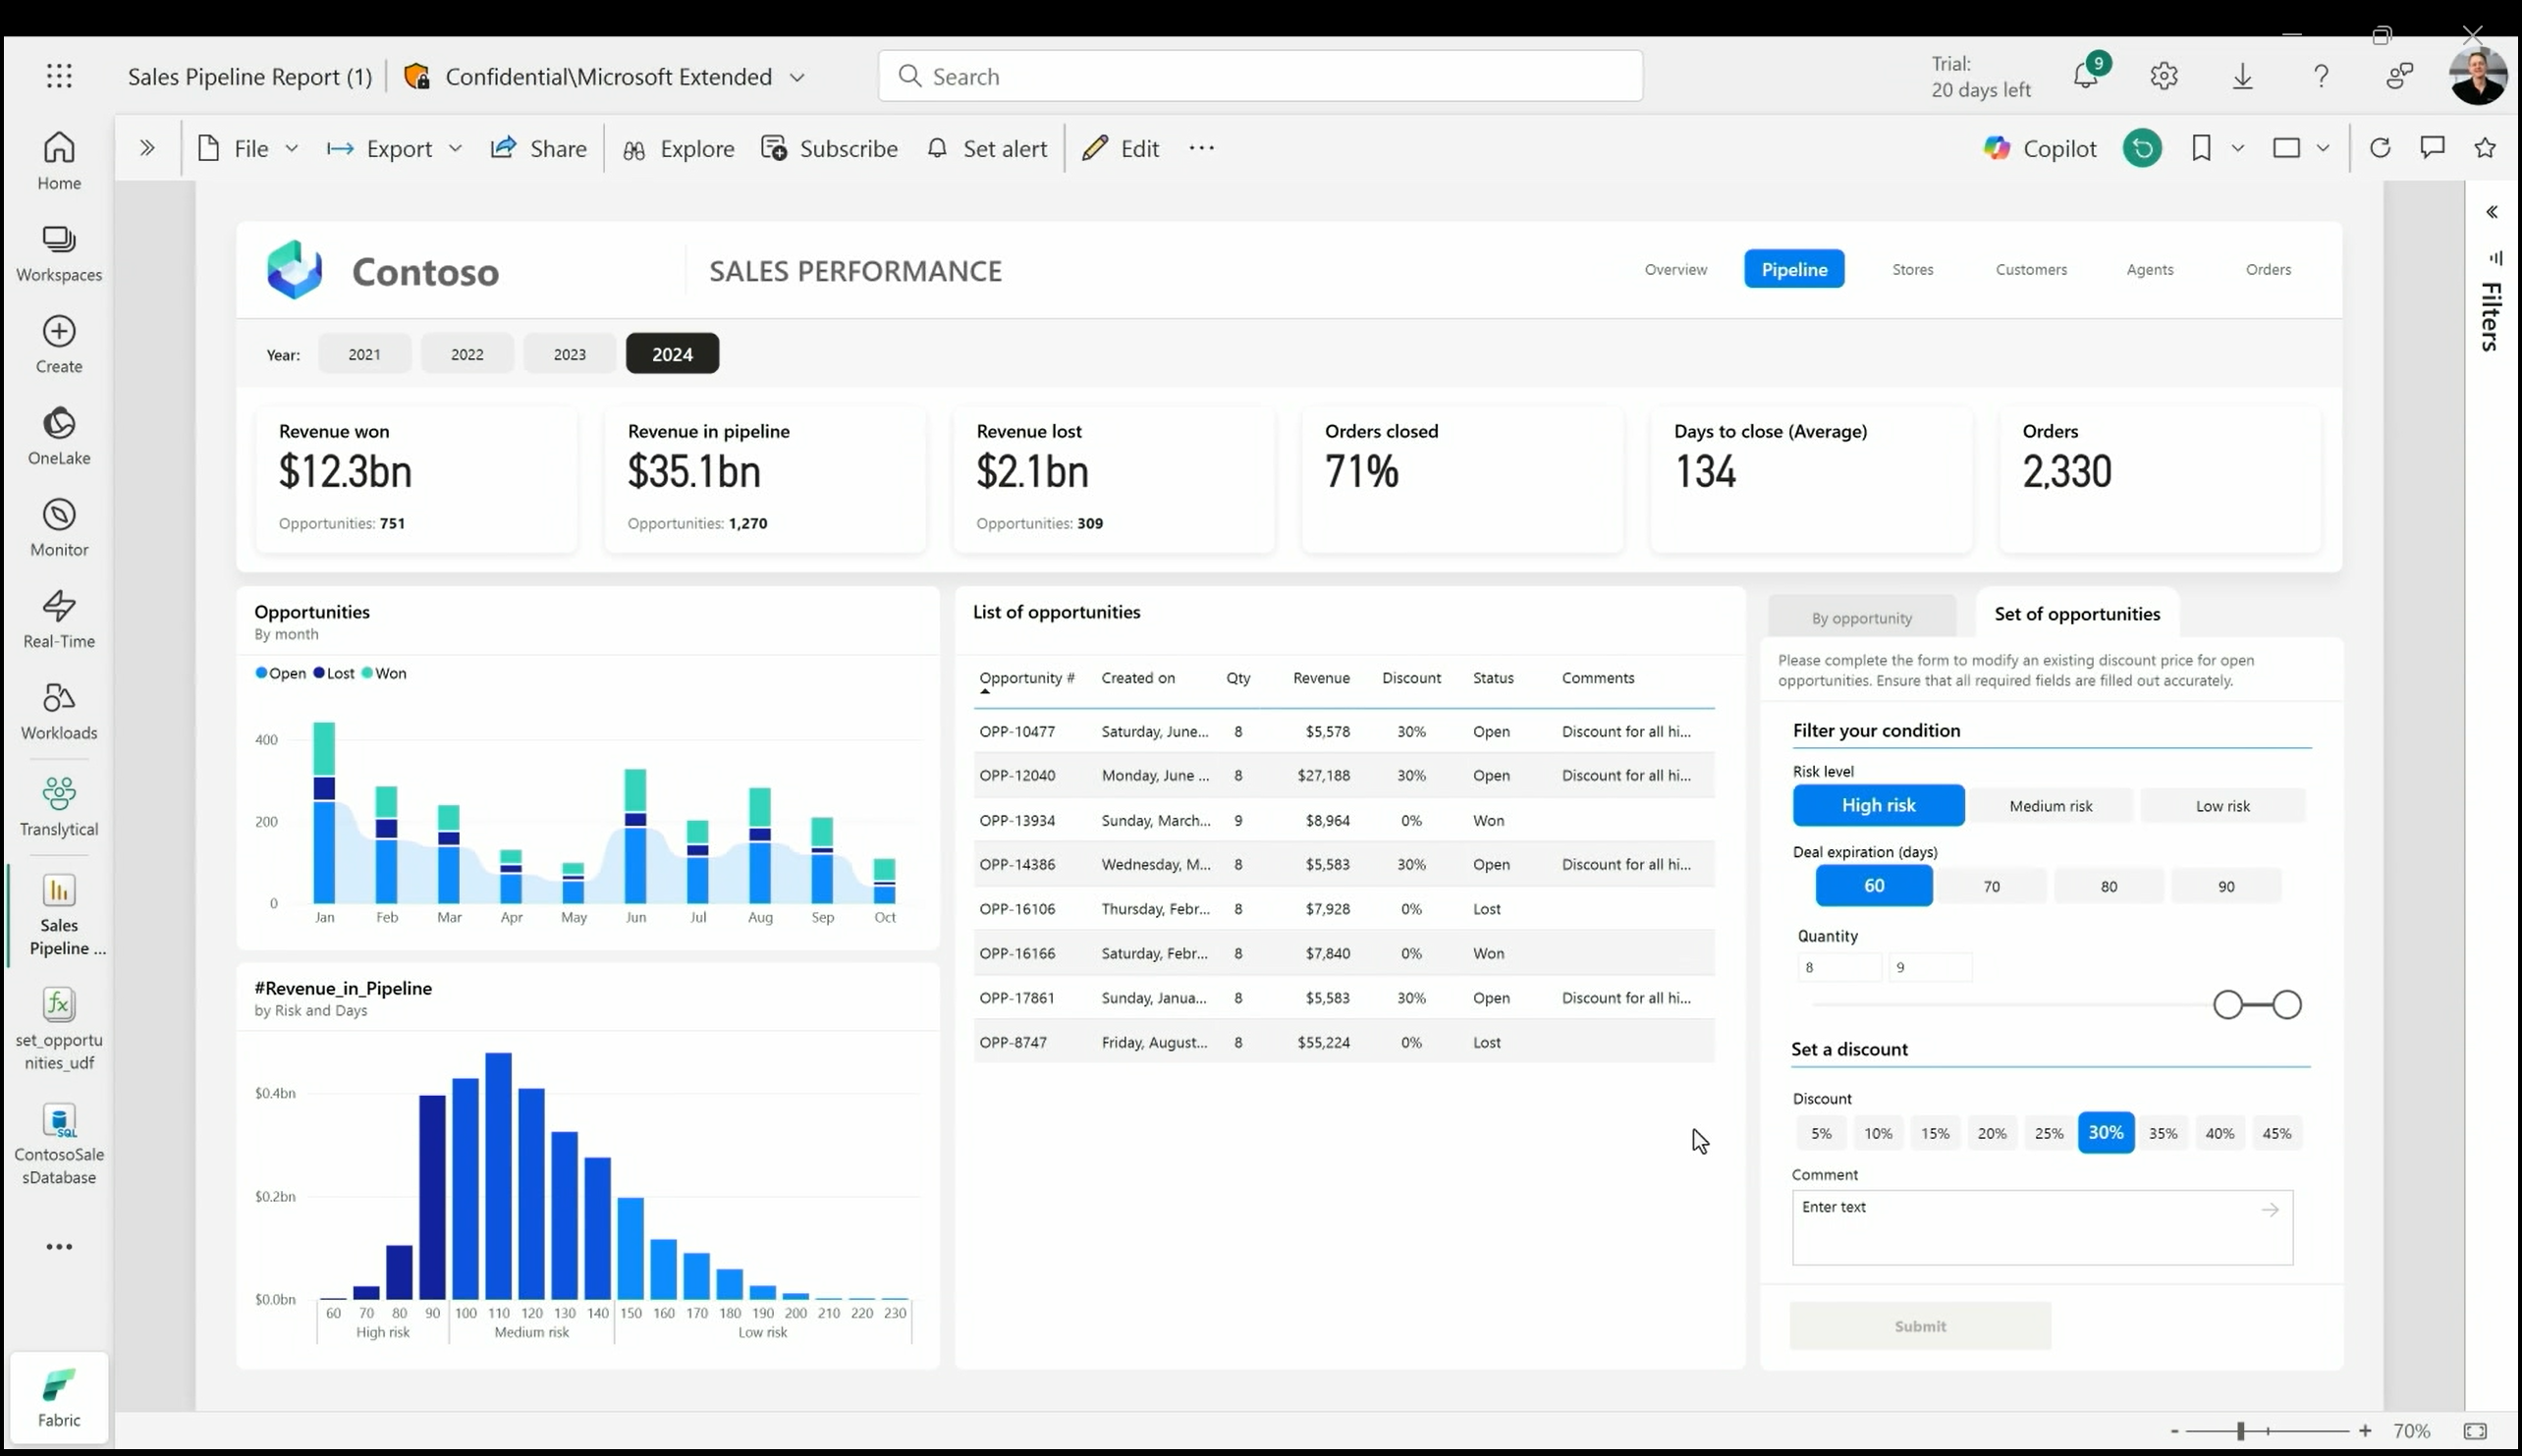Expand the navigation pane chevron
Image resolution: width=2522 pixels, height=1456 pixels.
tap(147, 148)
